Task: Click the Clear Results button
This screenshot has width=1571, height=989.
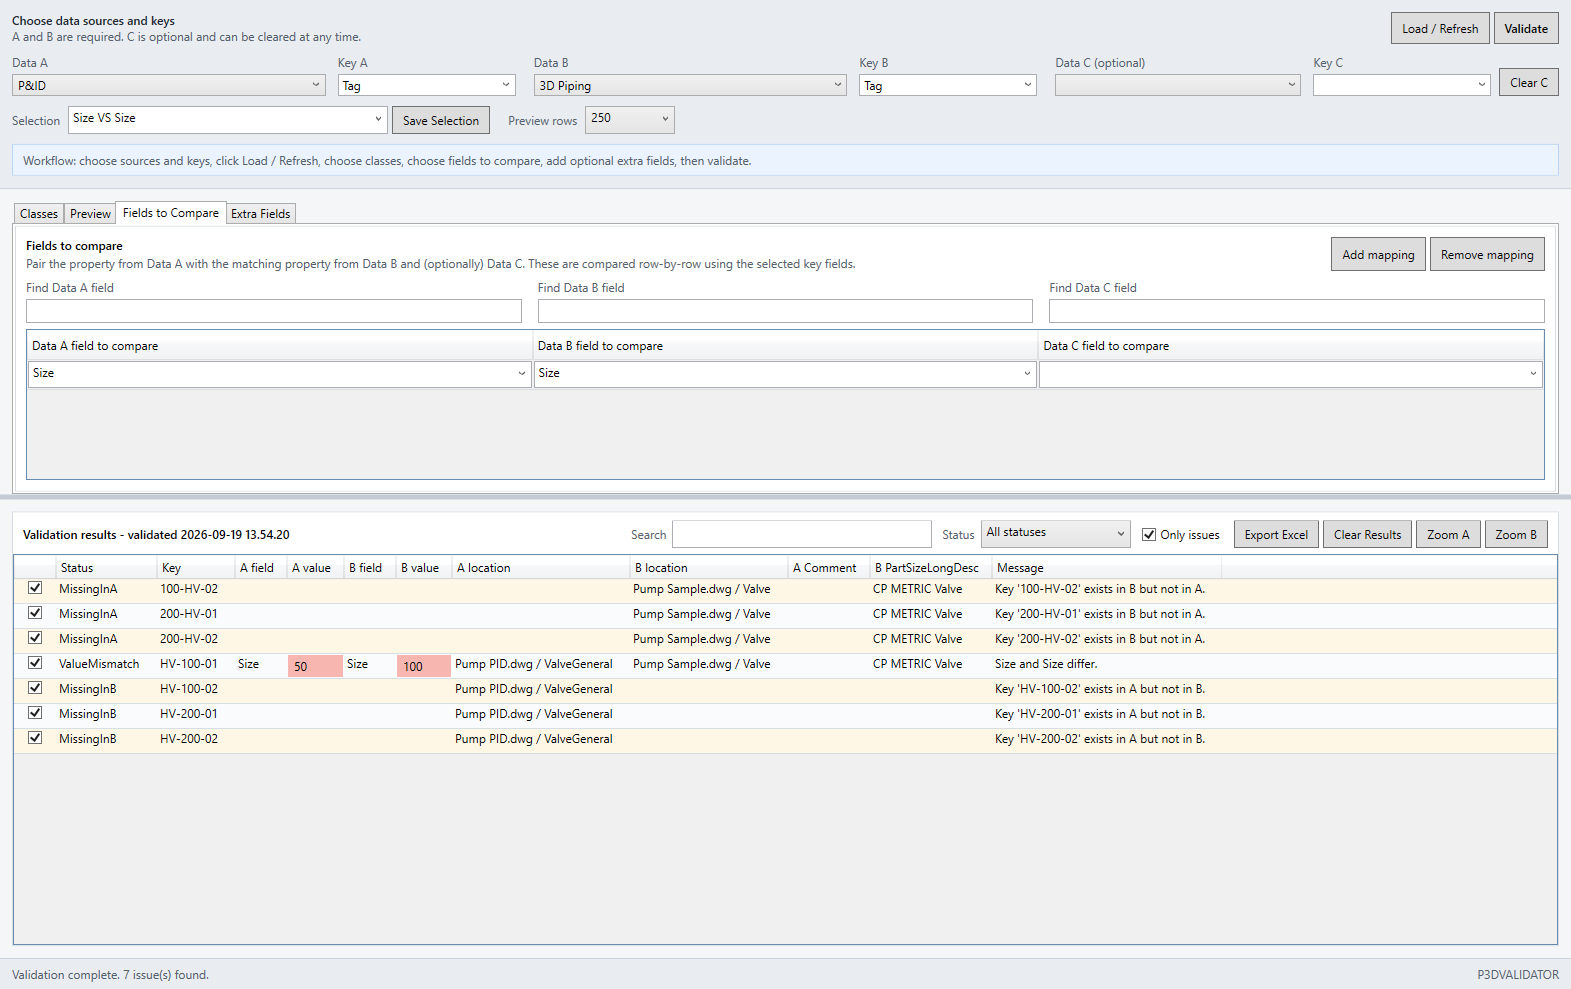Action: 1367,534
